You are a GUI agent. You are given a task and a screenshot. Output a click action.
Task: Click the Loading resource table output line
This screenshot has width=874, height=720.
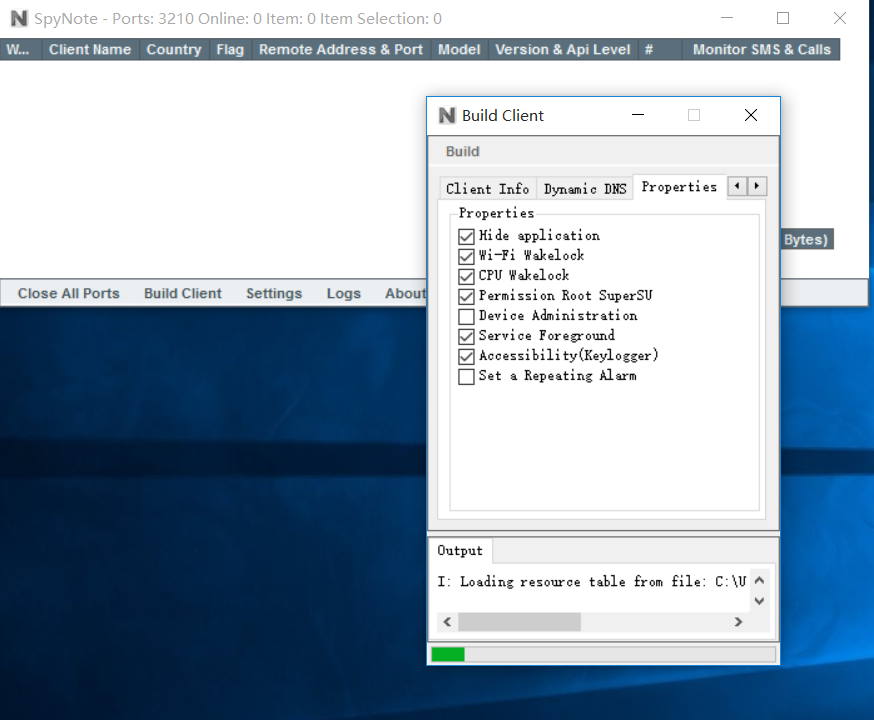pos(591,581)
